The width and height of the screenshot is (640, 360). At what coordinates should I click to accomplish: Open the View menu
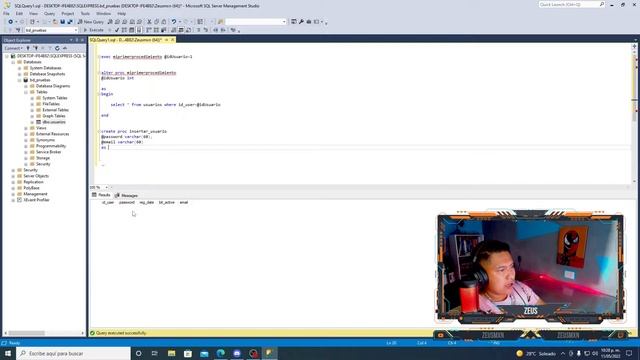[33, 13]
